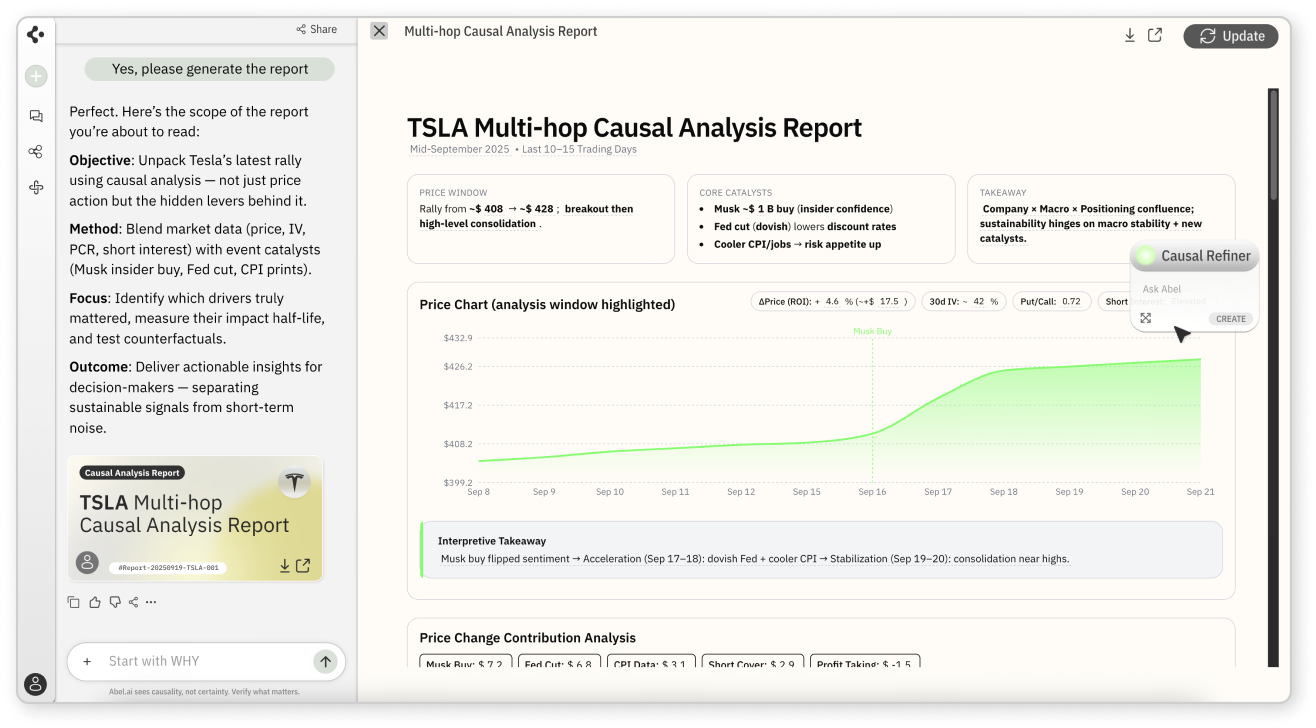Give the response a thumbs down
Screen dimensions: 1316x728
114,602
